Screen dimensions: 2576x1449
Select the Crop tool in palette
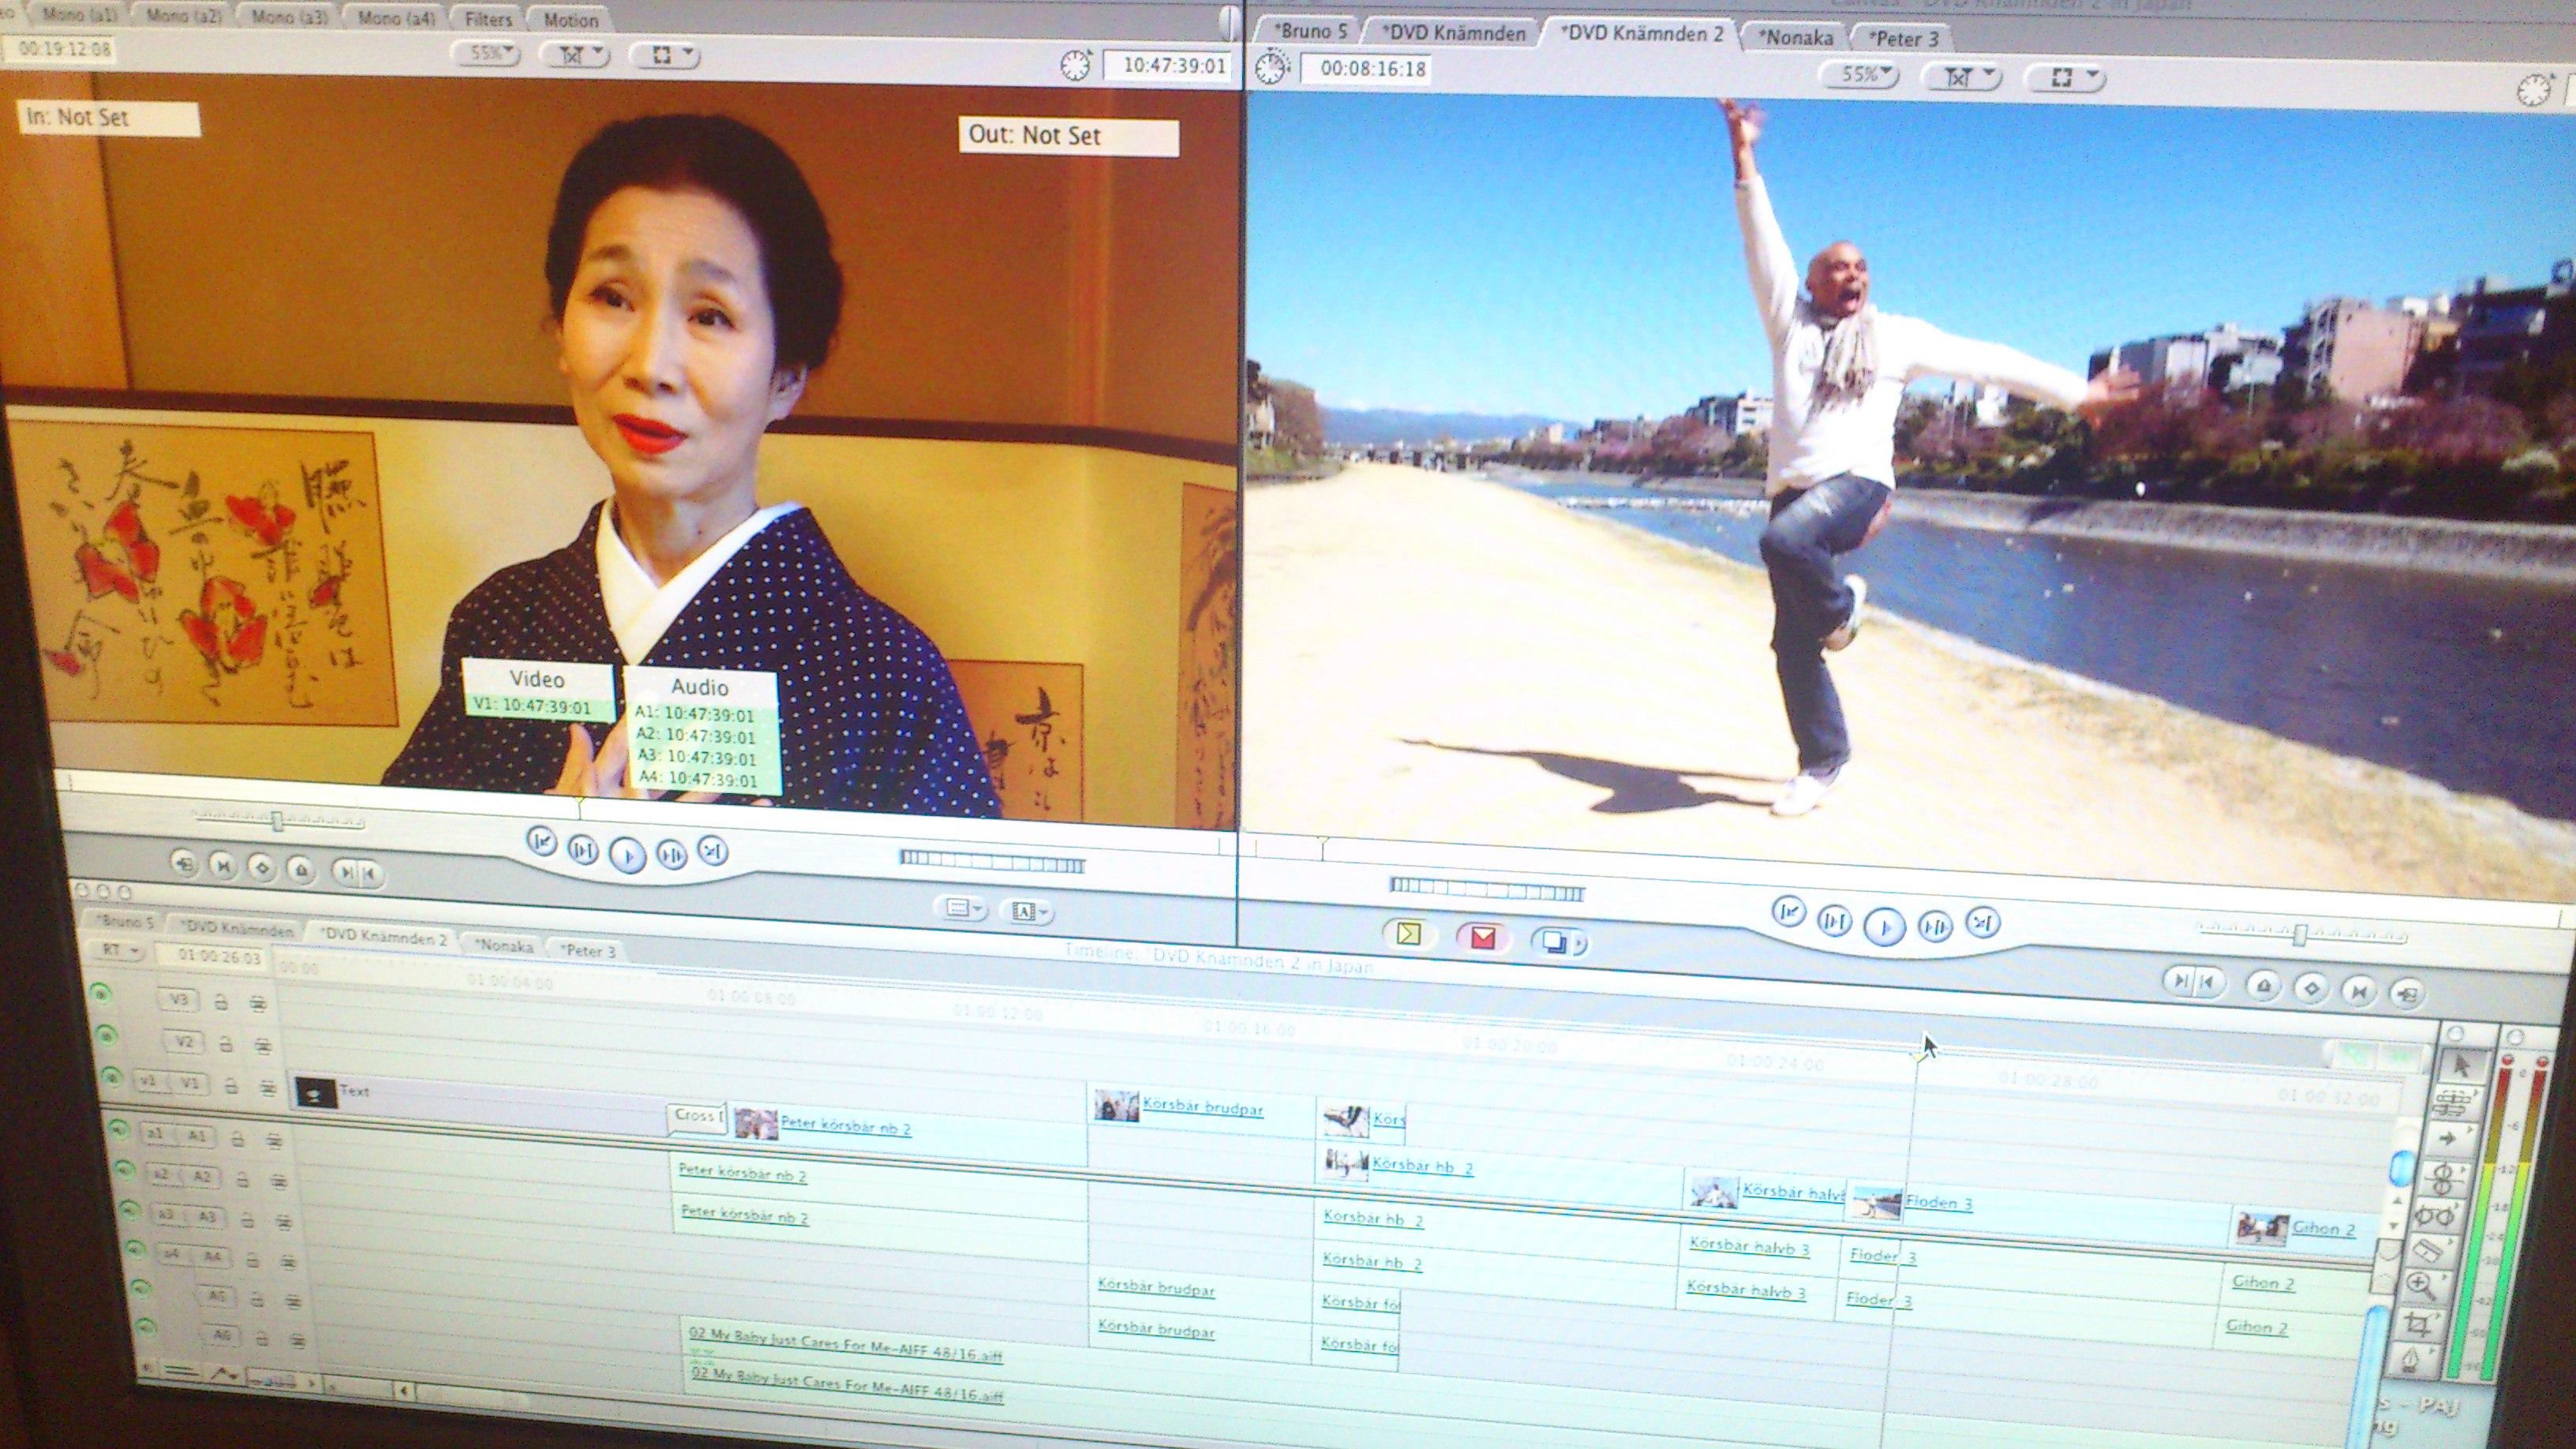coord(2417,1326)
